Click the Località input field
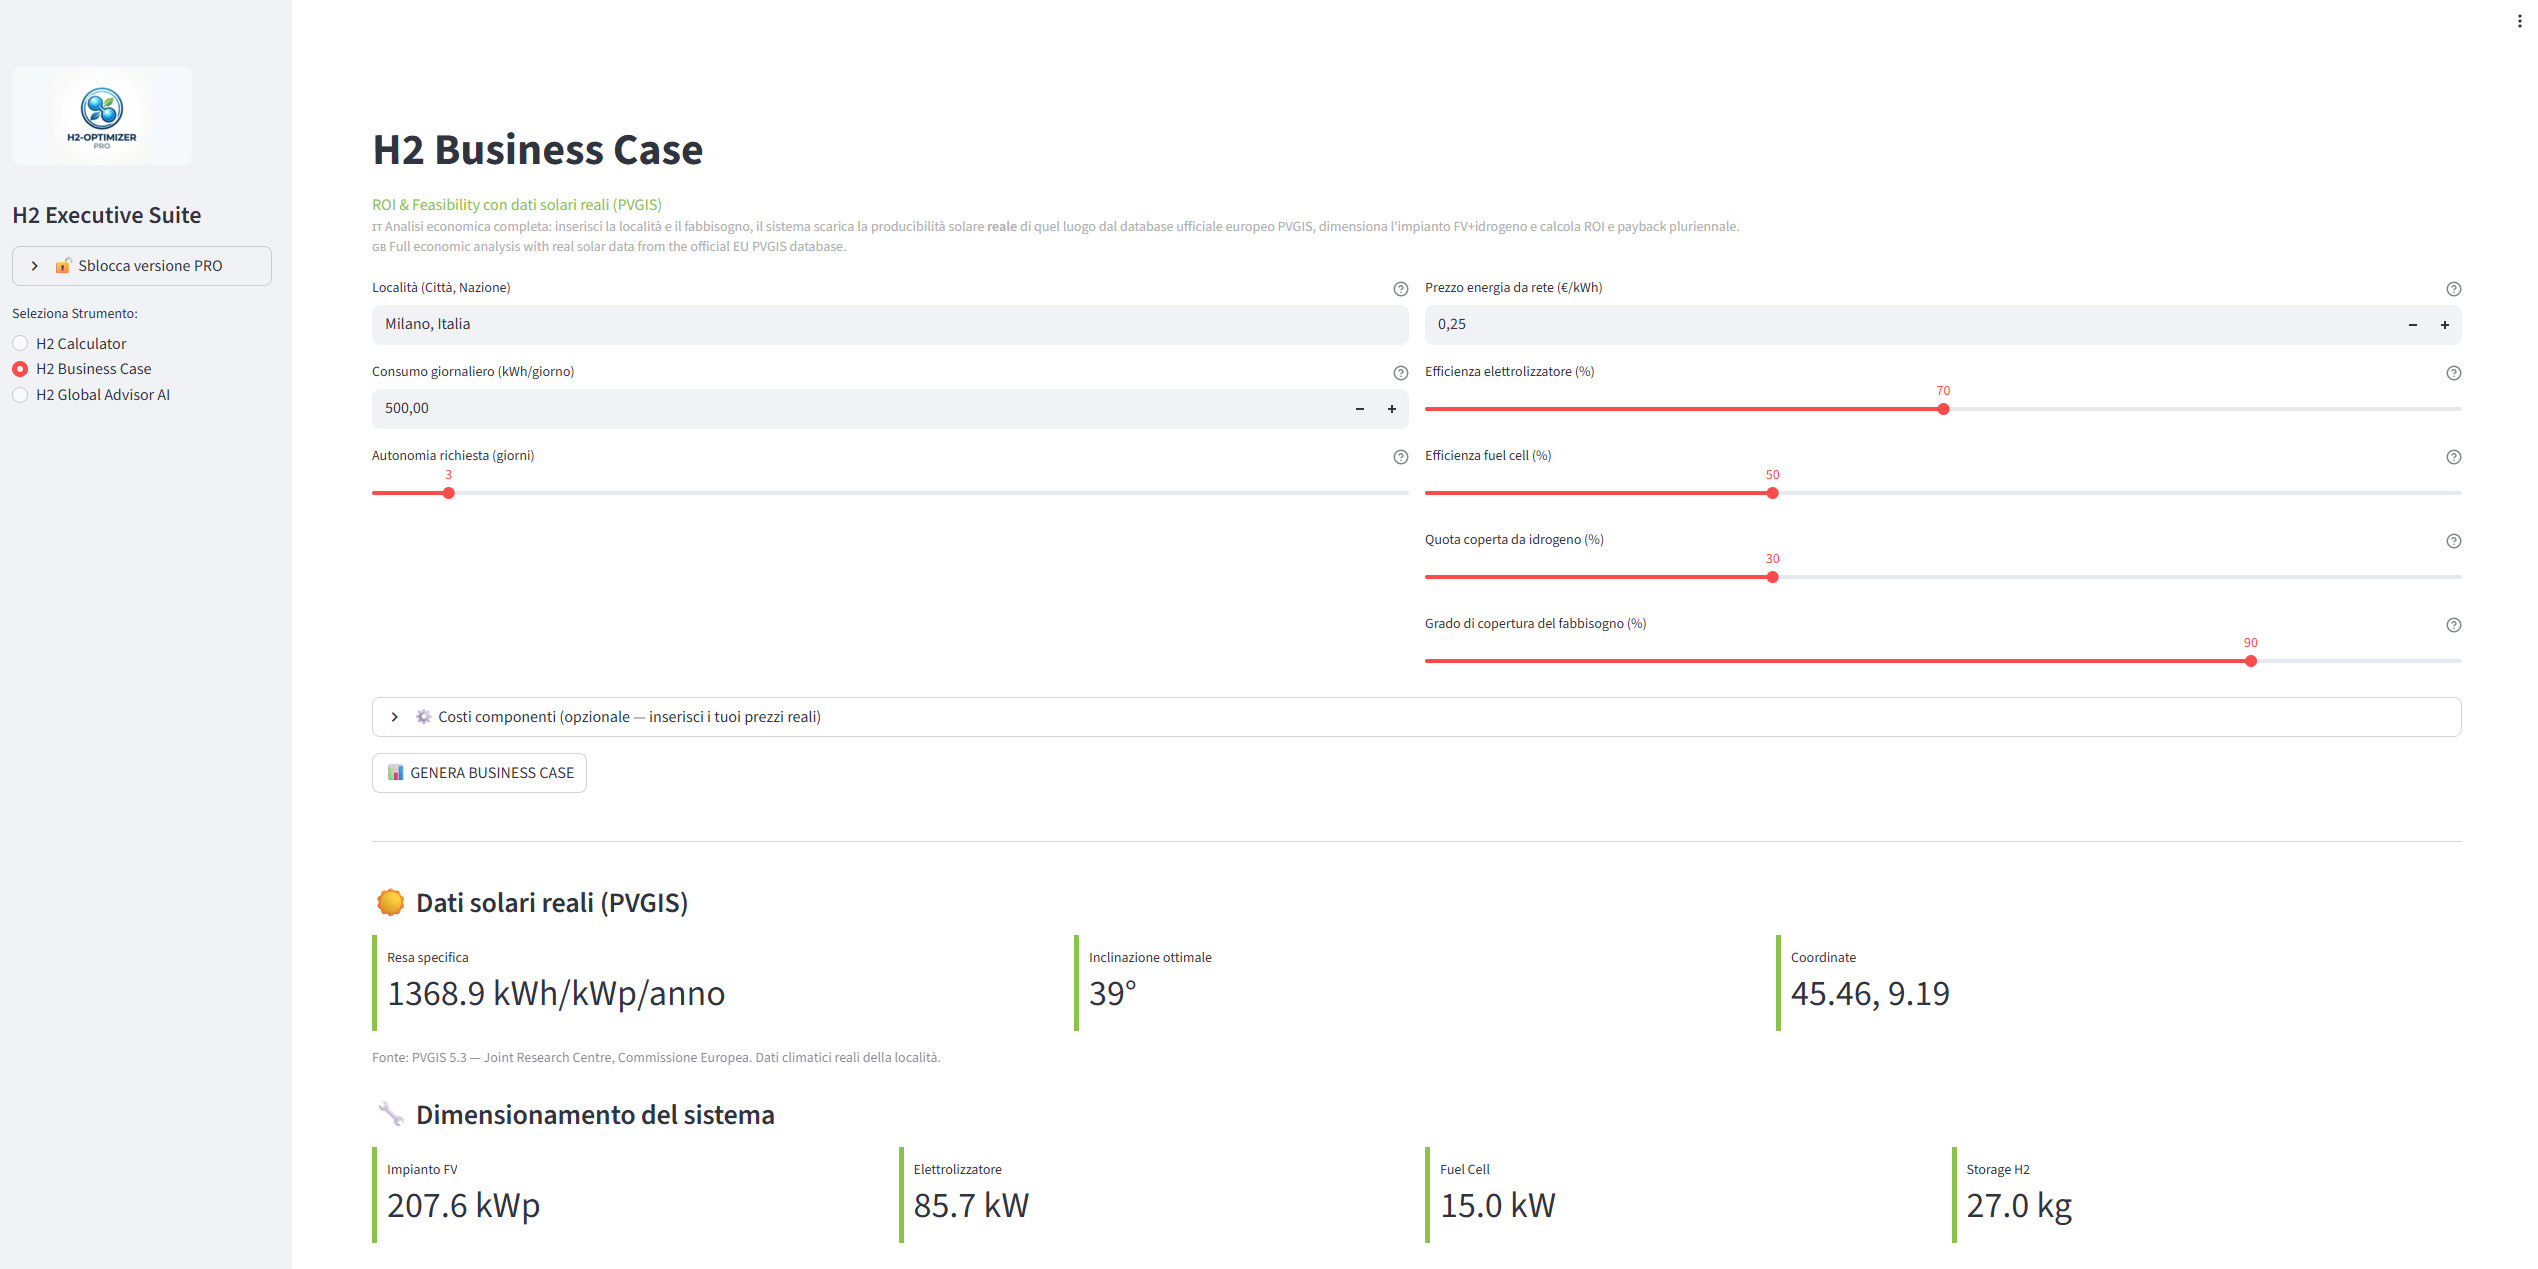The height and width of the screenshot is (1269, 2538). coord(890,325)
